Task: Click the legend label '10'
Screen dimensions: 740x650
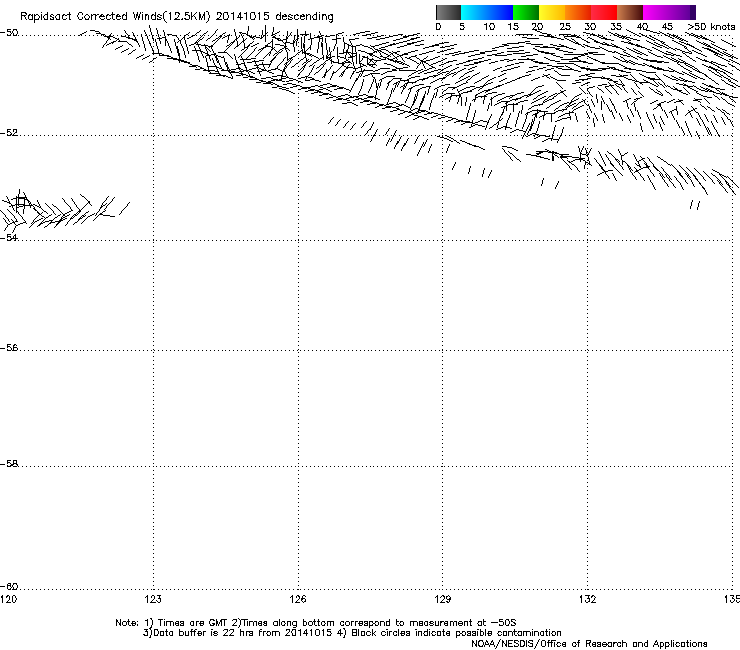Action: click(489, 27)
